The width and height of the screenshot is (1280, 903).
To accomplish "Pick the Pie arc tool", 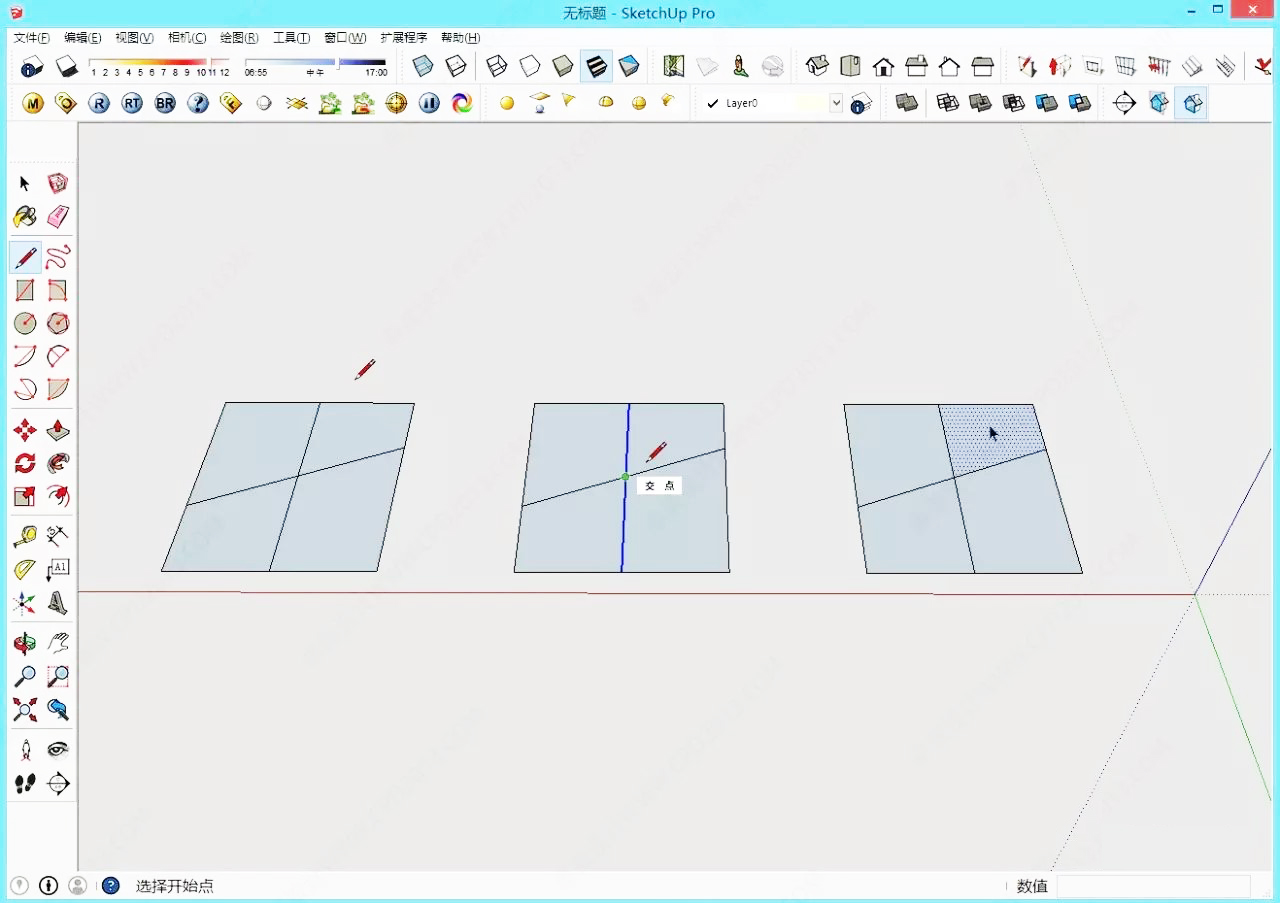I will pos(58,389).
